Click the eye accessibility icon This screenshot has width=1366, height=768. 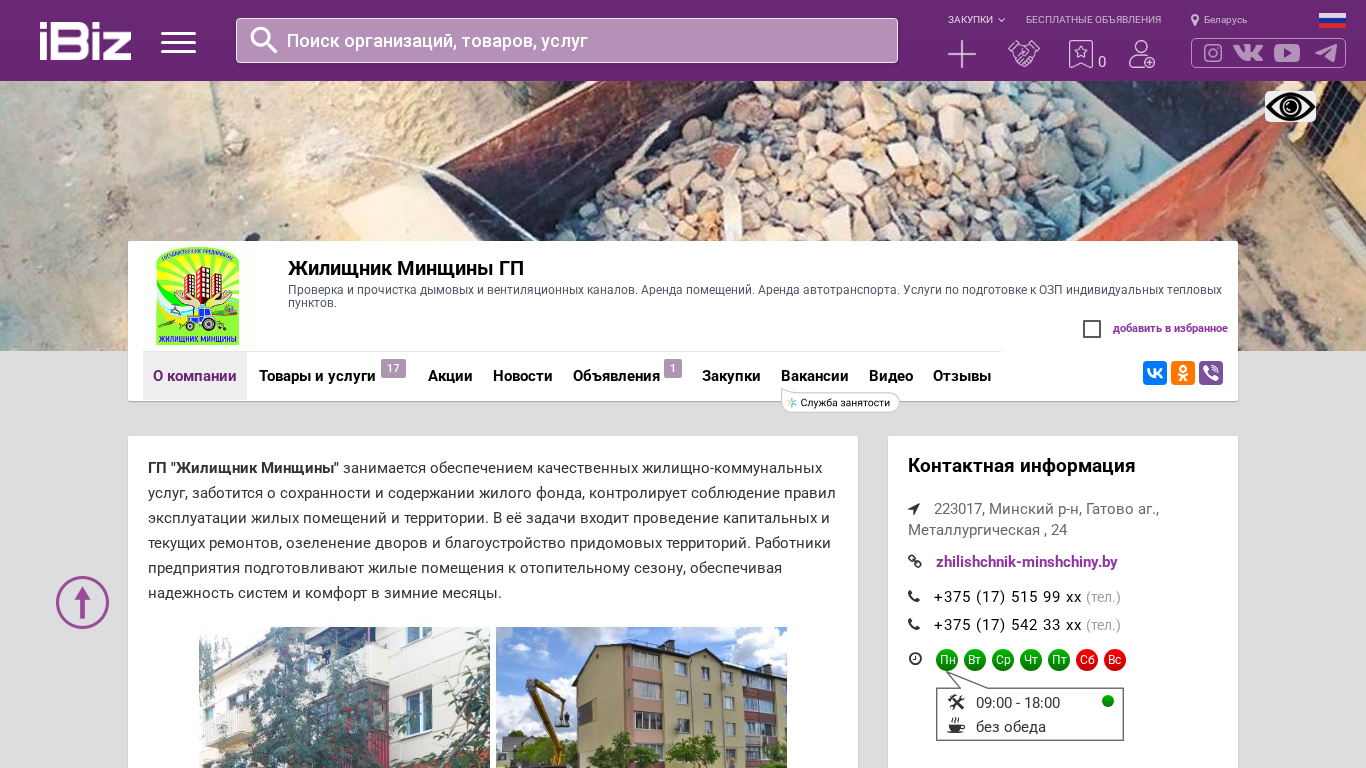(1290, 106)
